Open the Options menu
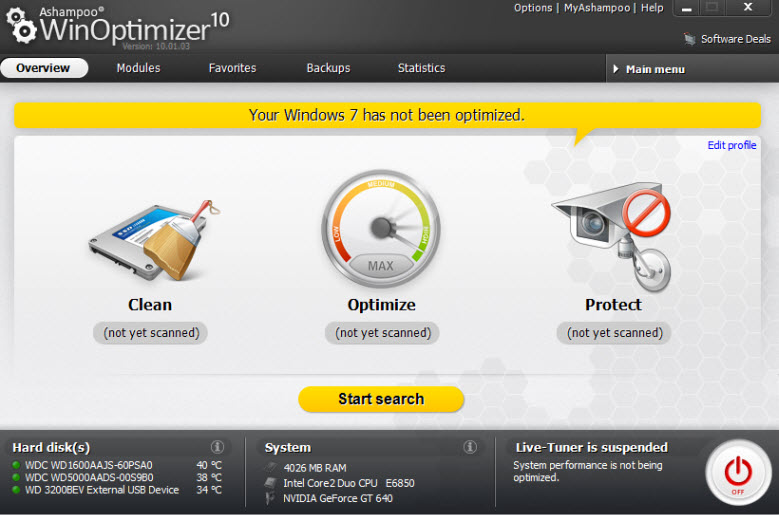The image size is (779, 515). 533,8
